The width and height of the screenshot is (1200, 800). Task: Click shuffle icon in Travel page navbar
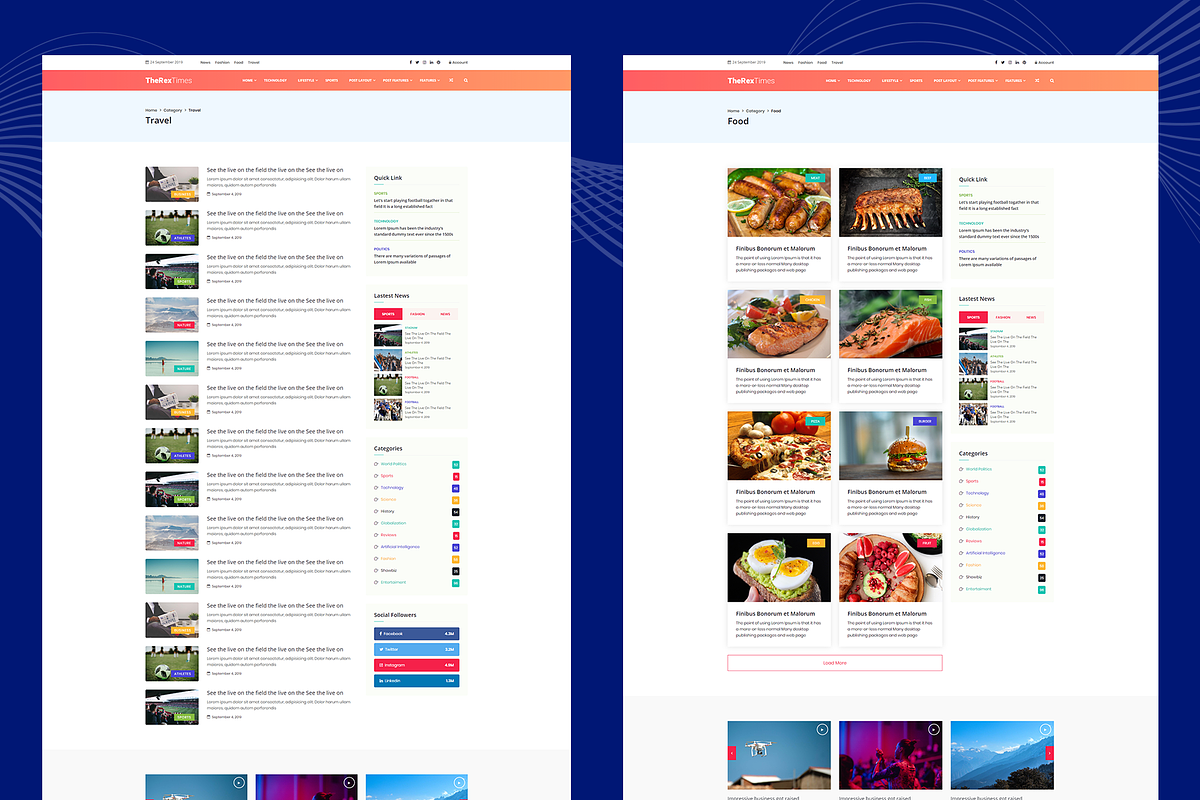pos(451,80)
